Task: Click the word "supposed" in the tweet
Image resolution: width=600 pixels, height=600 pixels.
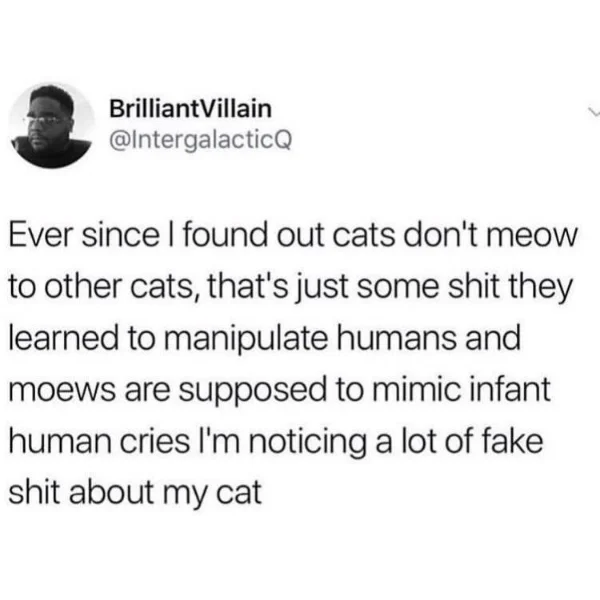Action: pyautogui.click(x=253, y=392)
